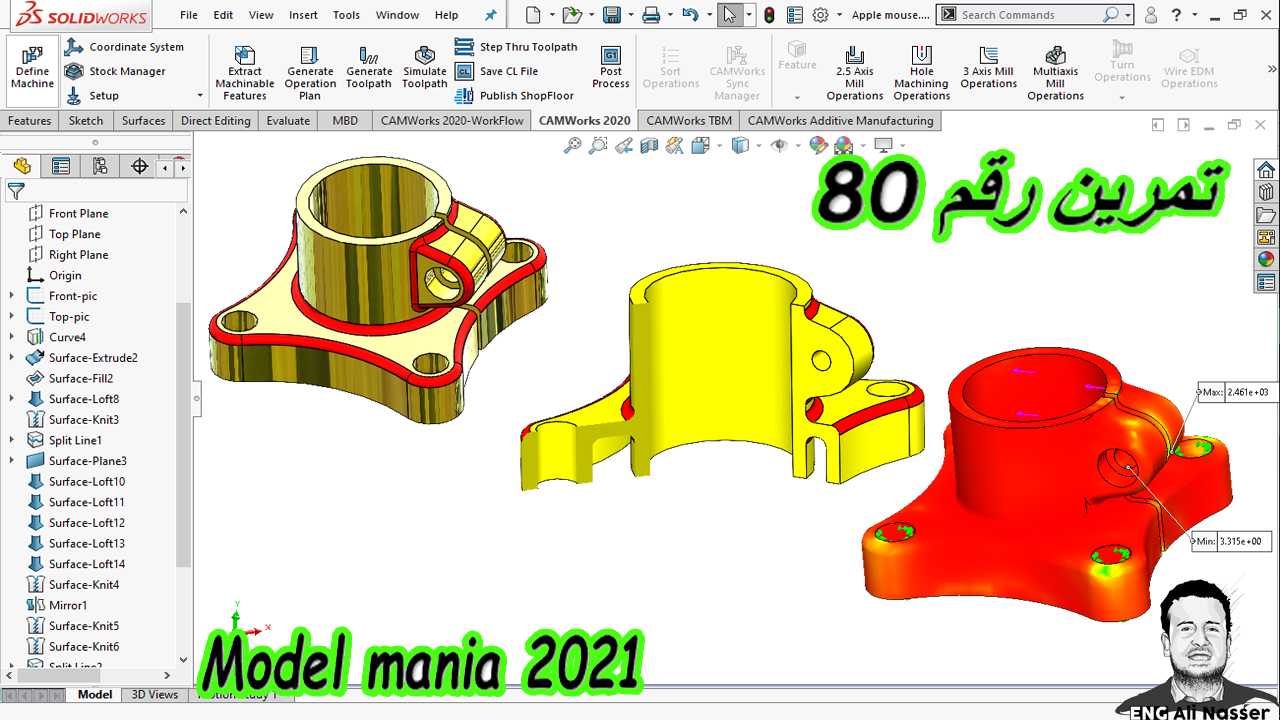Open the 3D Views bottom tab
Screen dimensions: 1280x720
click(x=155, y=694)
